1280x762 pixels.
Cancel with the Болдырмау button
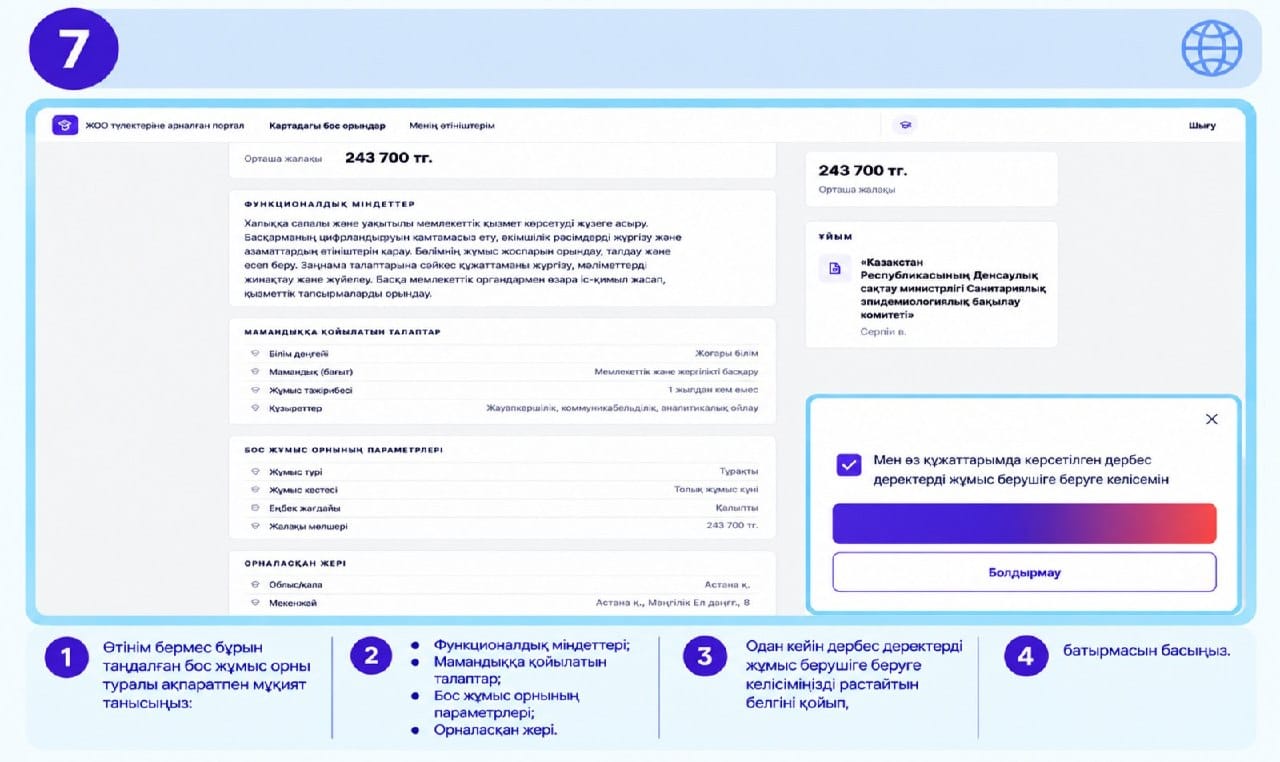(1024, 573)
